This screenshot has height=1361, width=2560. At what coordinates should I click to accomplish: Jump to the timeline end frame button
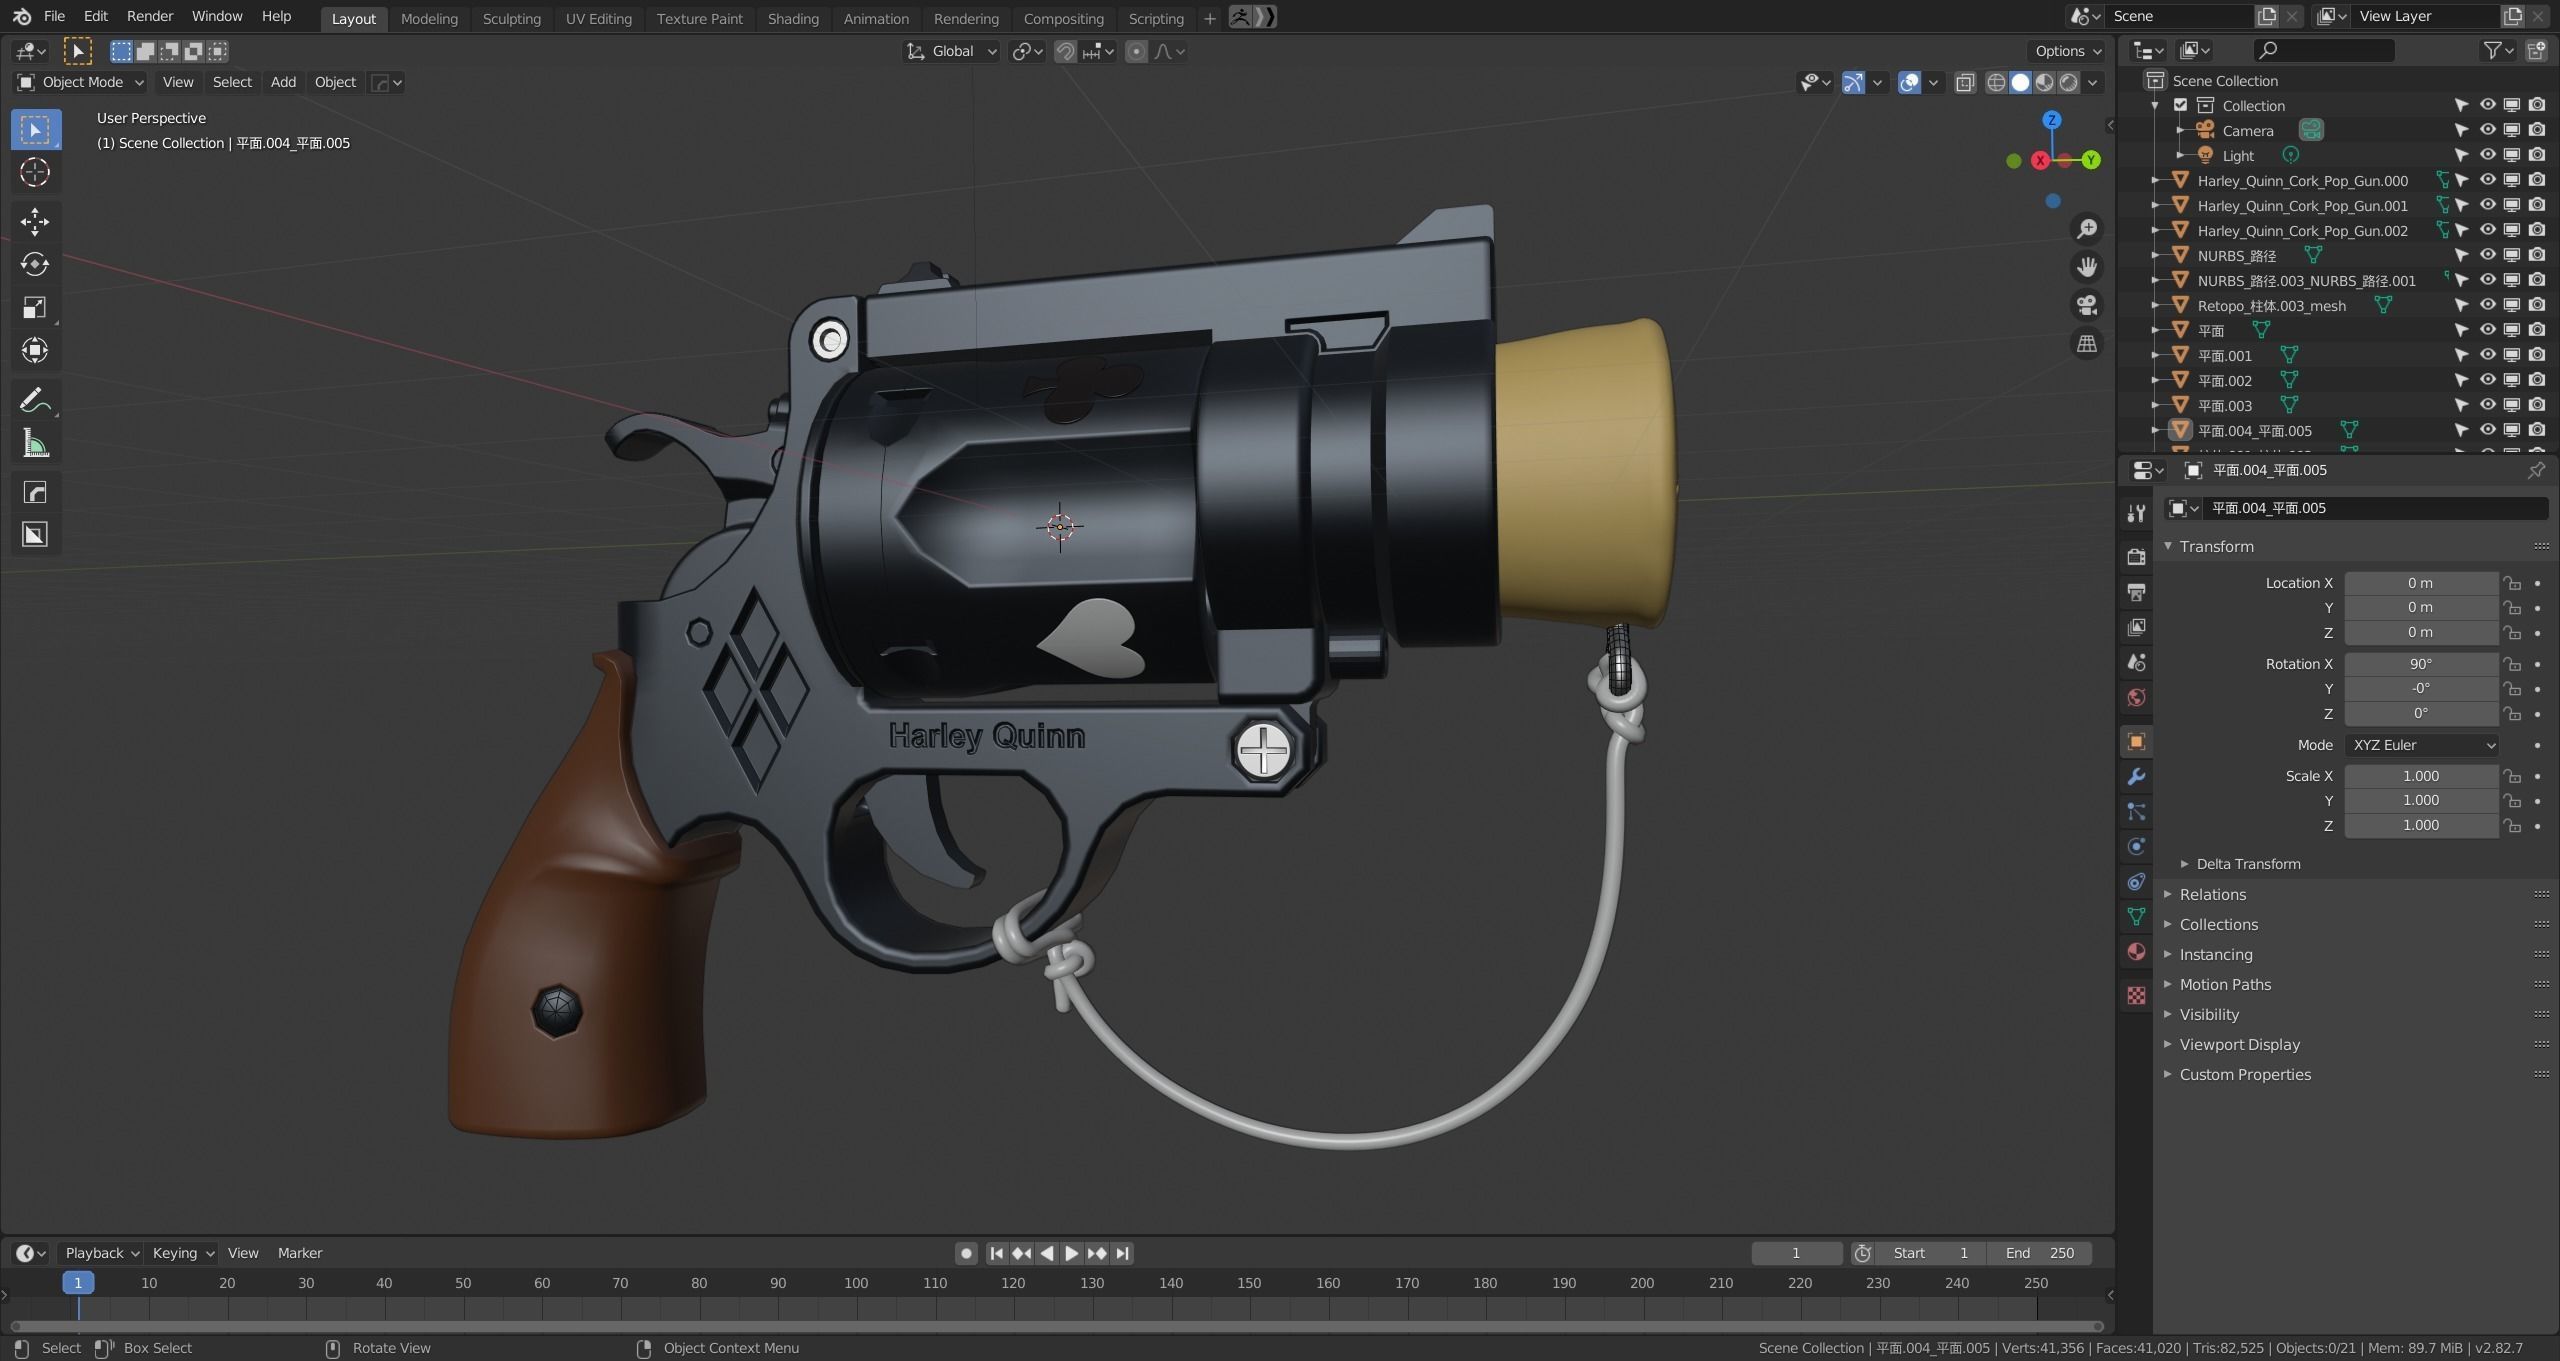(1122, 1253)
